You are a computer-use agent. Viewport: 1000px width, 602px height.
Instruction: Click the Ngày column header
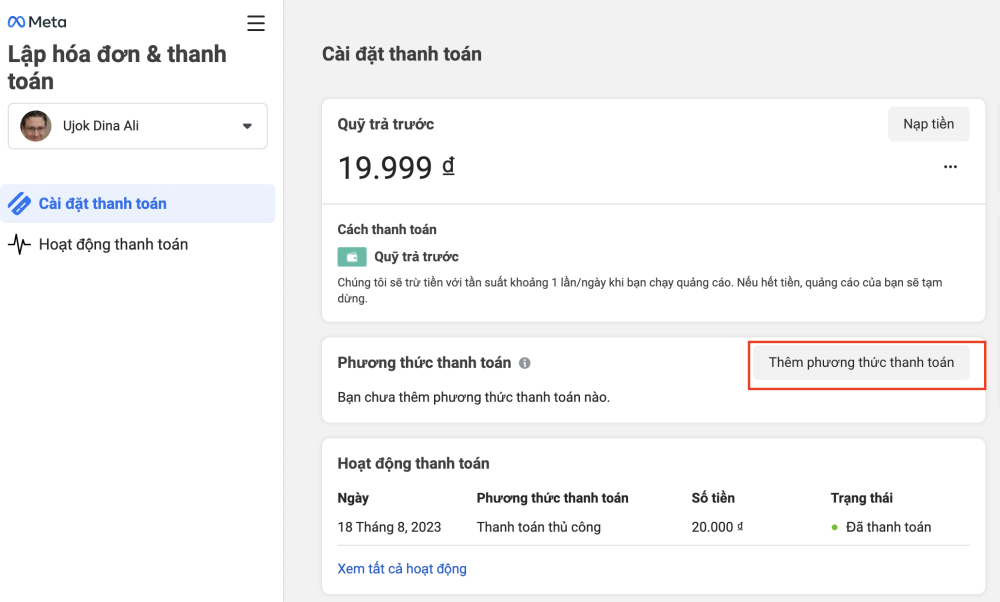pos(353,498)
